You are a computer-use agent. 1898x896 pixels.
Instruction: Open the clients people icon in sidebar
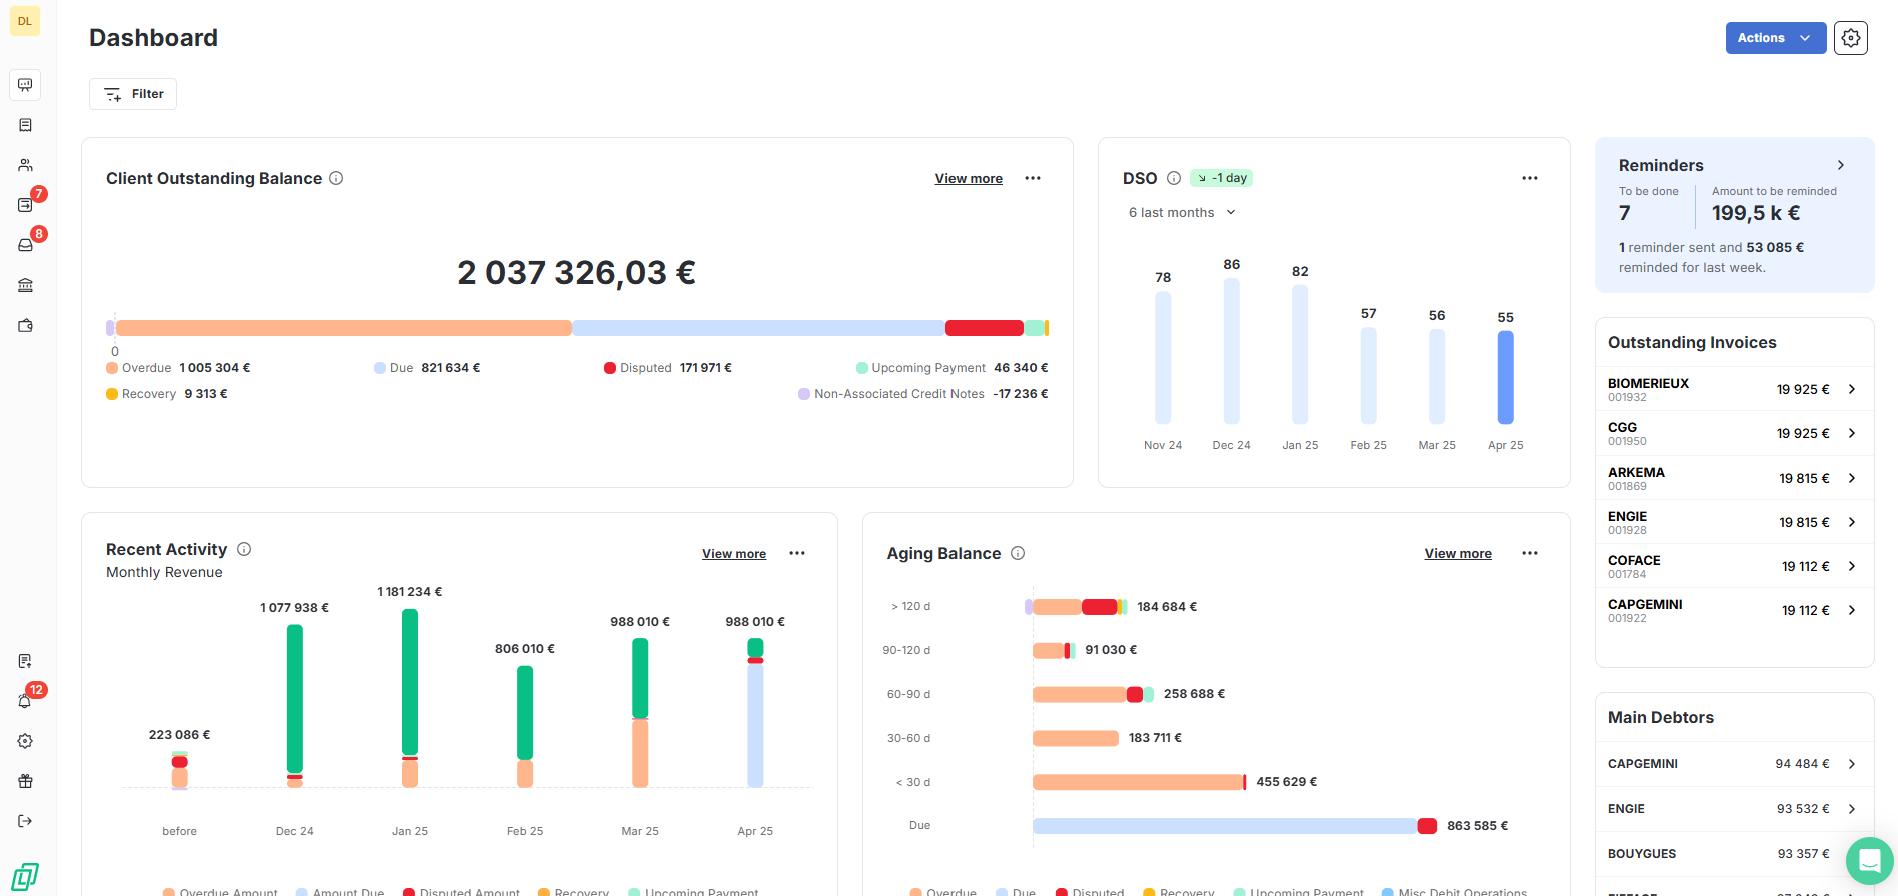(x=25, y=165)
